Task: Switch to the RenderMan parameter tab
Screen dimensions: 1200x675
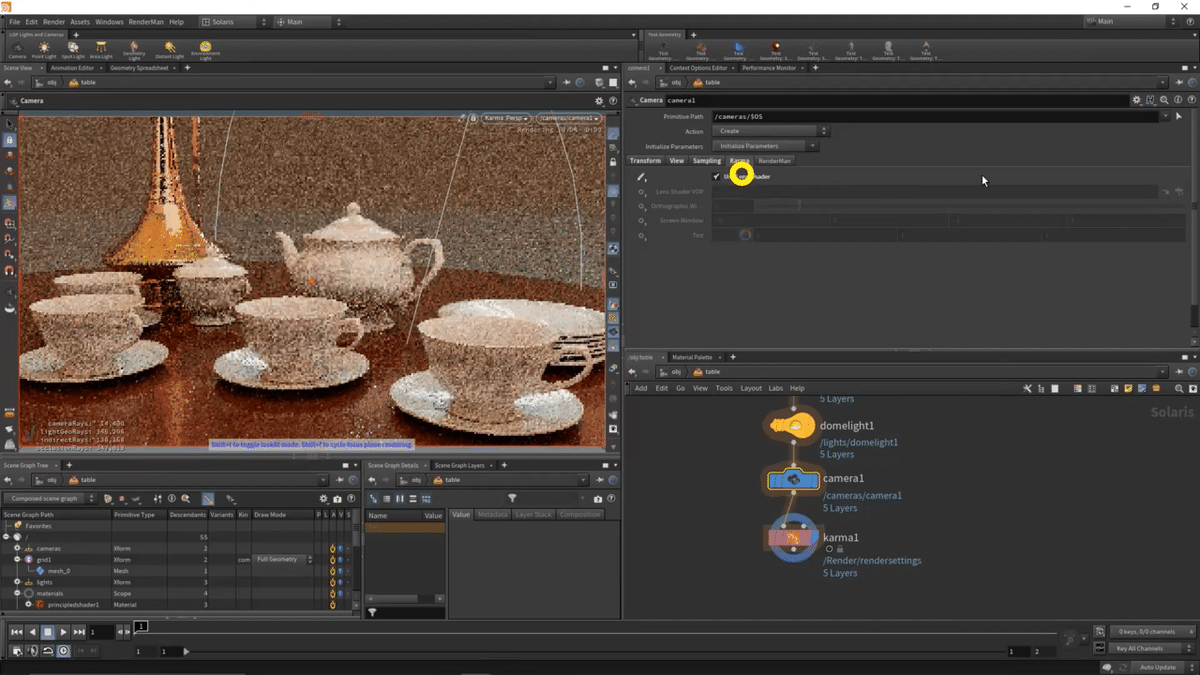Action: (x=774, y=161)
